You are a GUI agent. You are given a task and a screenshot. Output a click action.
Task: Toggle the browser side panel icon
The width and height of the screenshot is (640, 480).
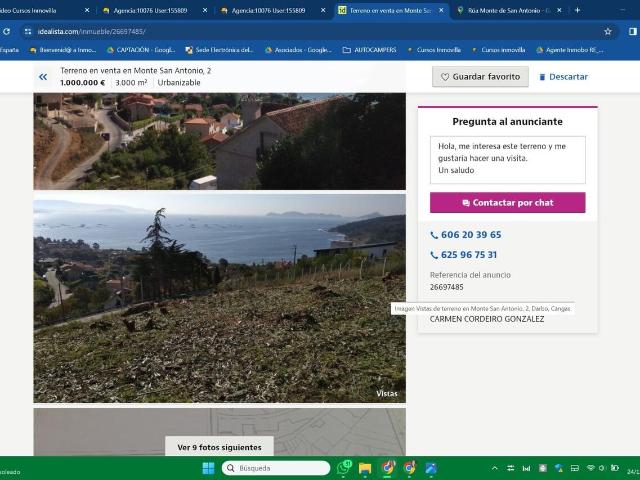point(632,31)
